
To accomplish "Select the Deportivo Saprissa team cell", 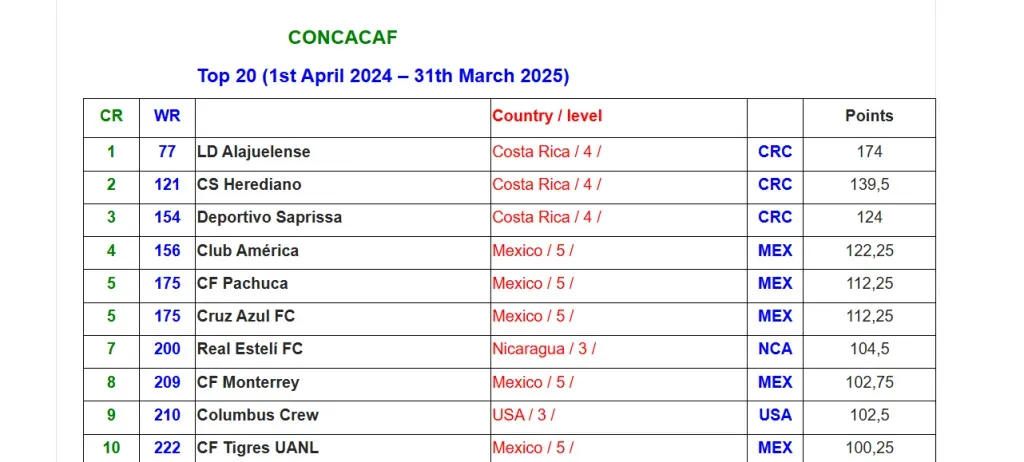I will pos(269,218).
